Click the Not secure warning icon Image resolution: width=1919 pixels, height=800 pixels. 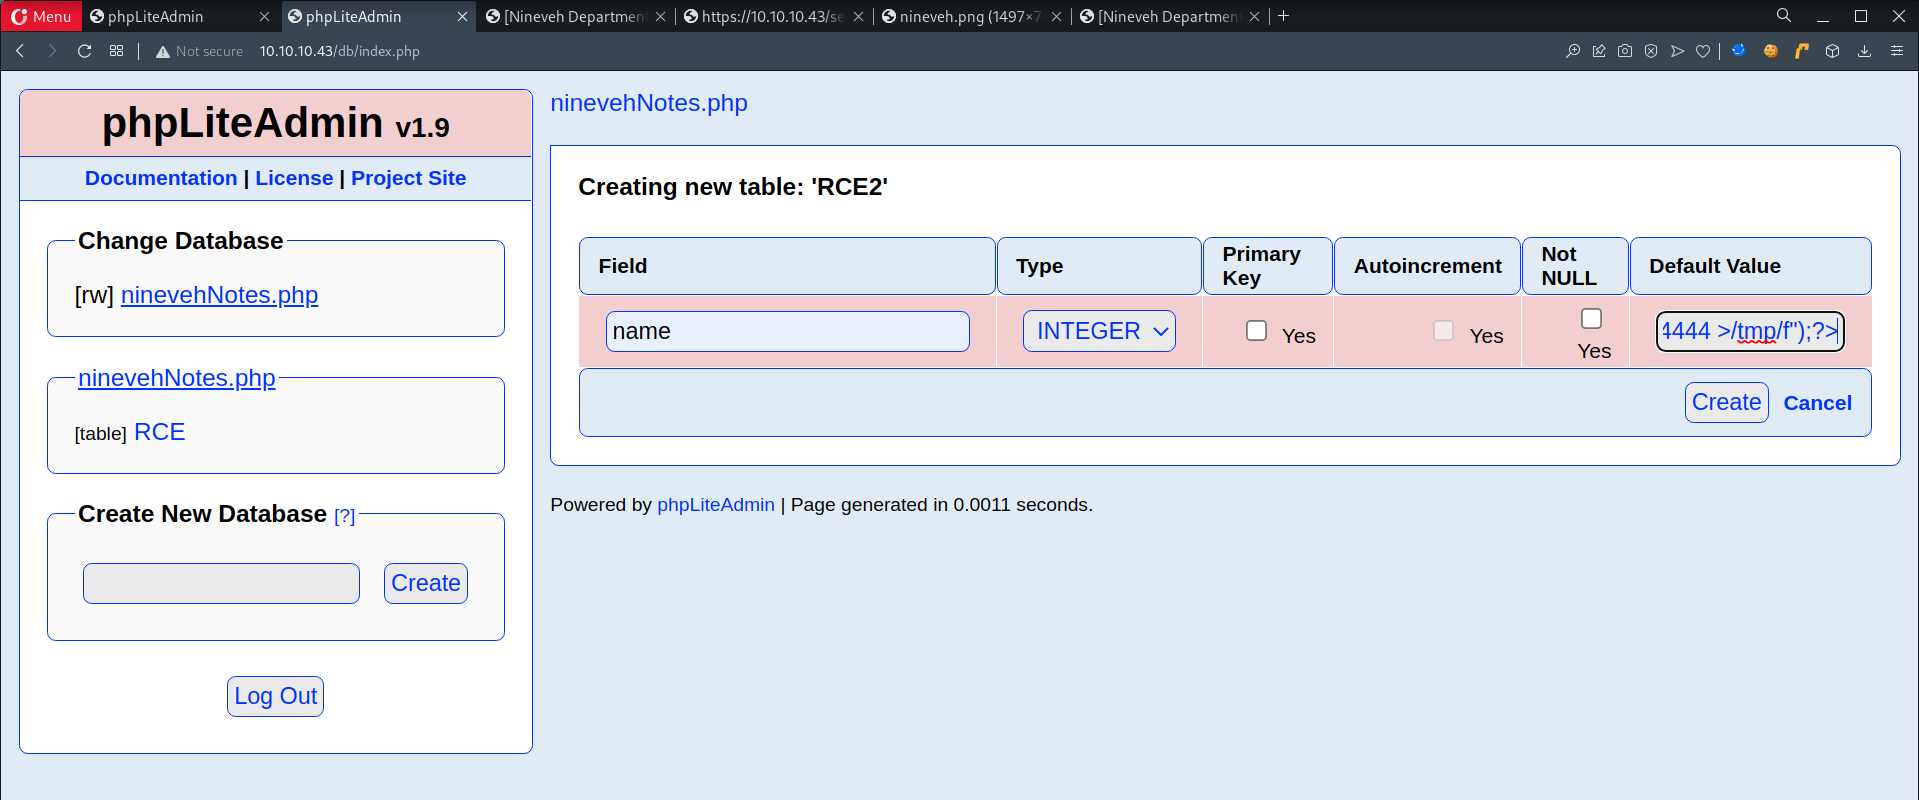[x=163, y=51]
